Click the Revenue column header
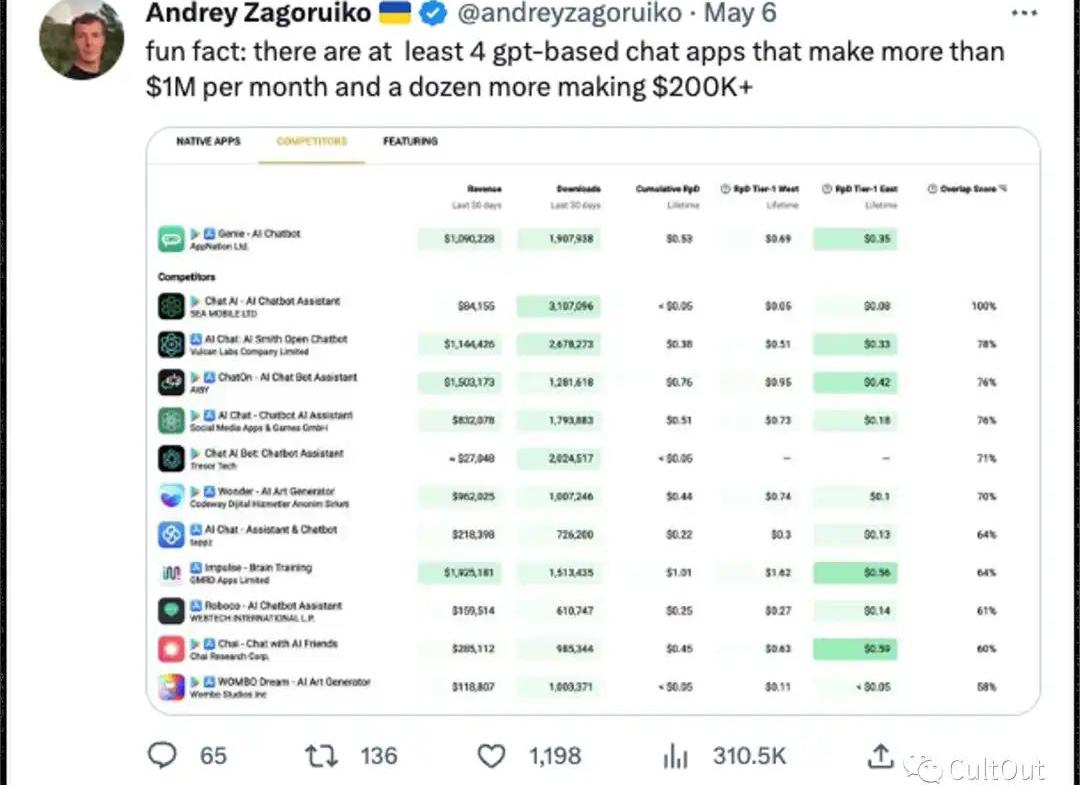 tap(484, 189)
